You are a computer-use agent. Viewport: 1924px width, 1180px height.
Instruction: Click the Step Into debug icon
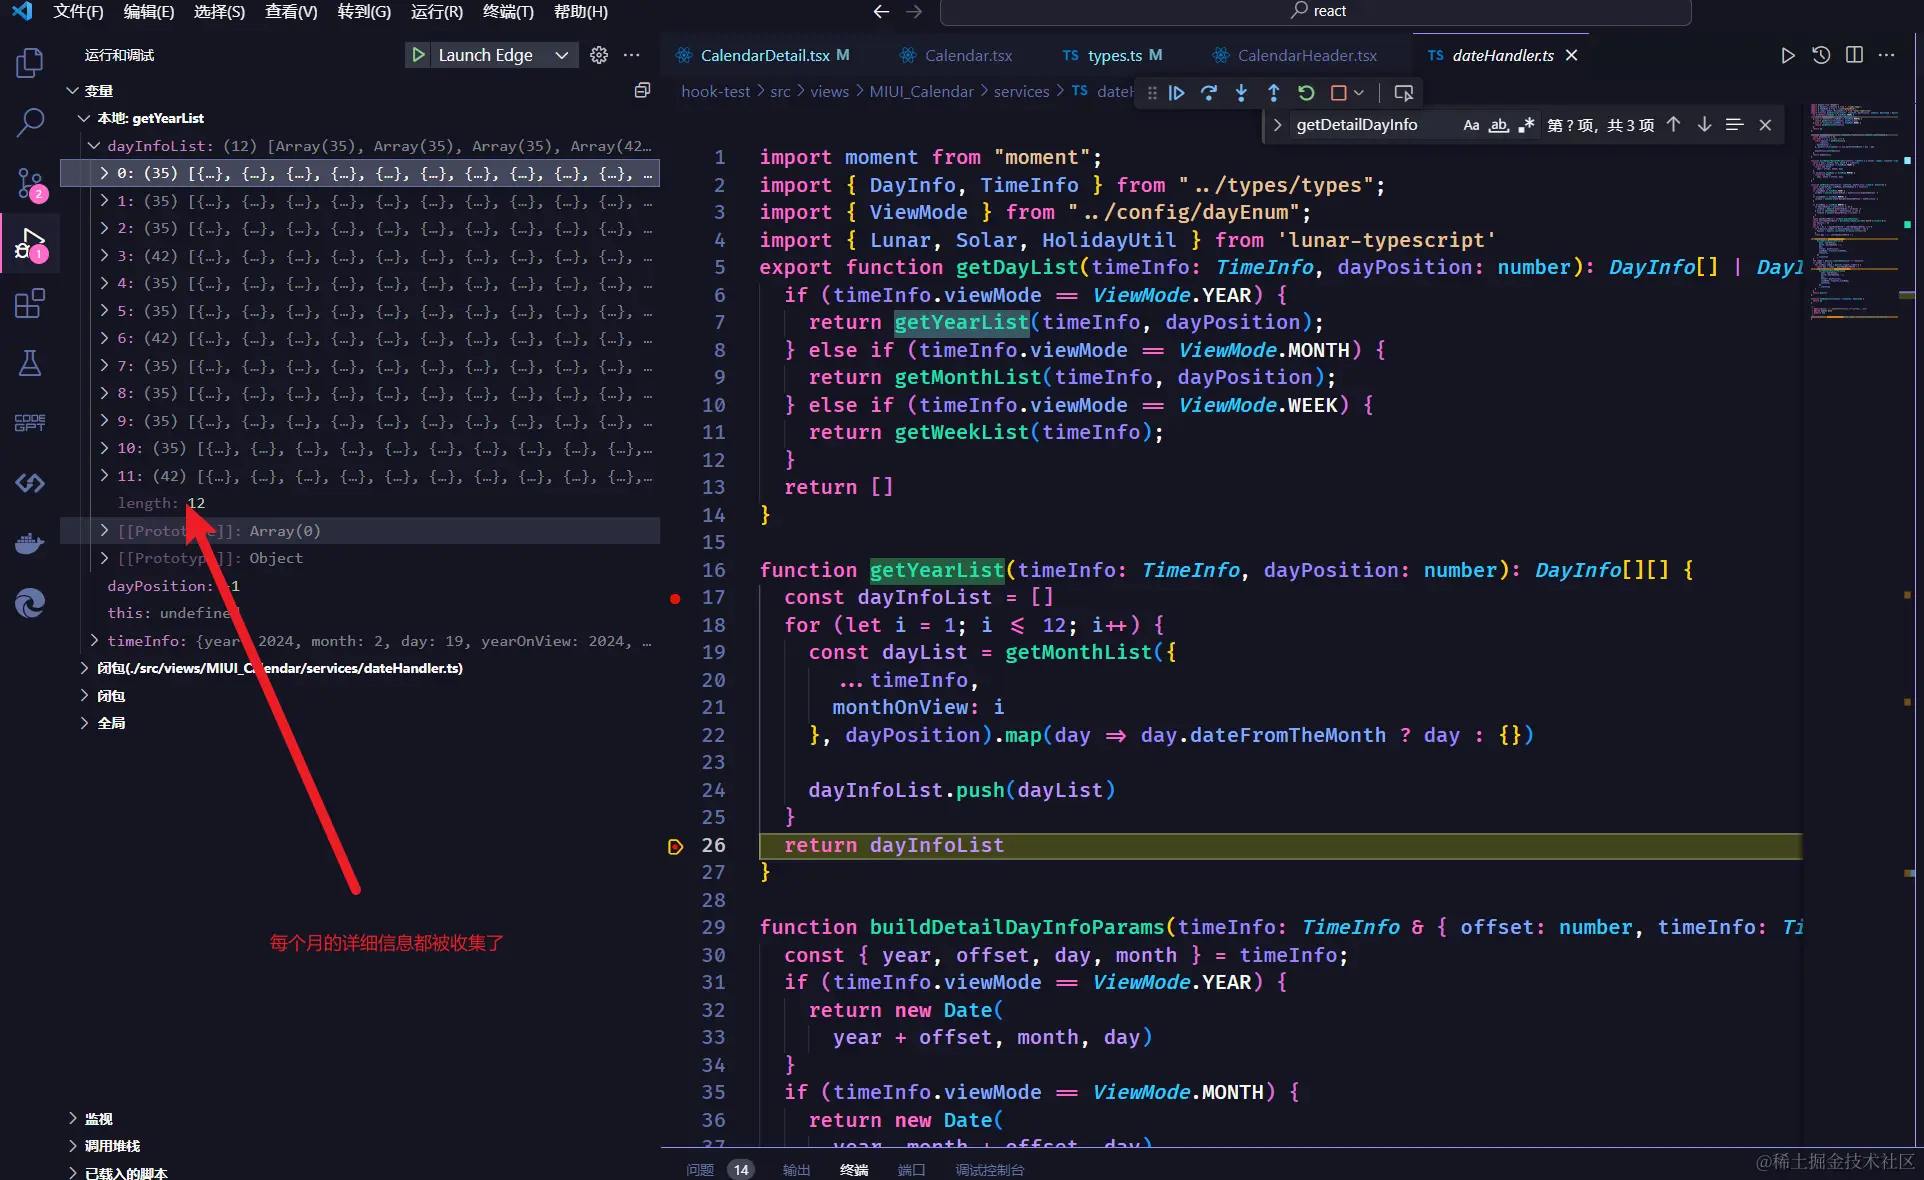(1241, 93)
